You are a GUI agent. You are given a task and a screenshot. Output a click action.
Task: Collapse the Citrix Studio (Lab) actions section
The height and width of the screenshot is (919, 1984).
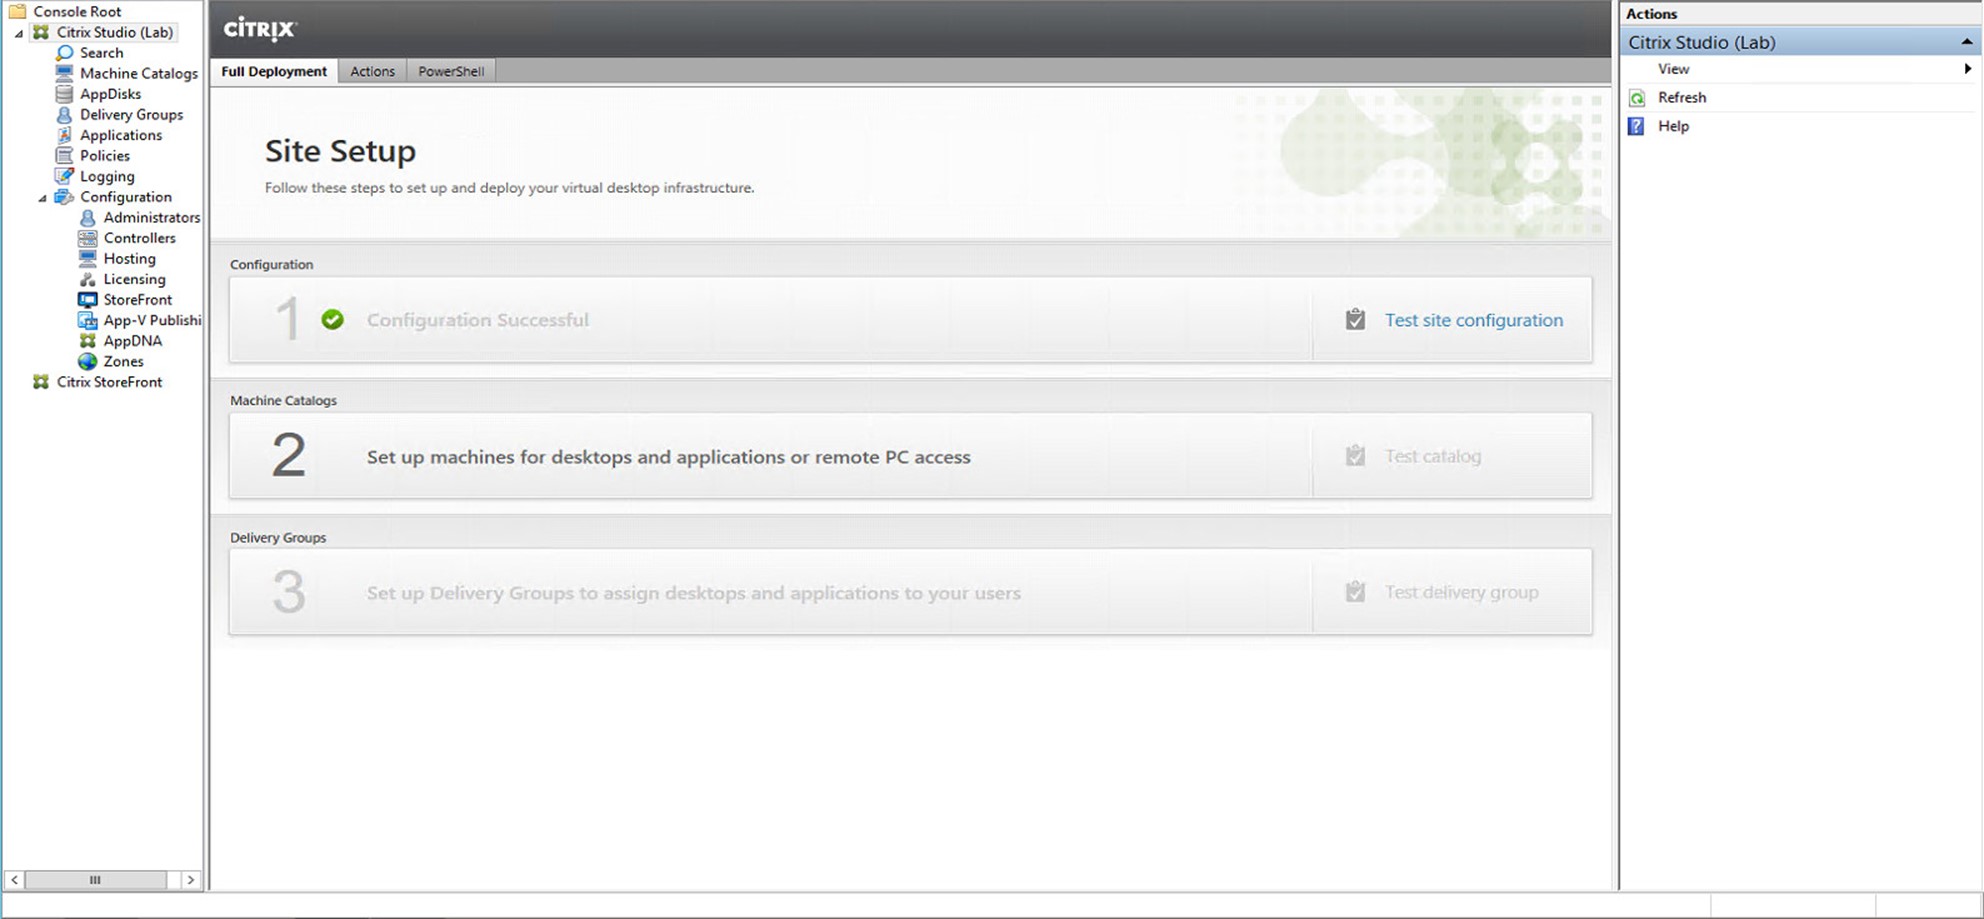coord(1966,42)
